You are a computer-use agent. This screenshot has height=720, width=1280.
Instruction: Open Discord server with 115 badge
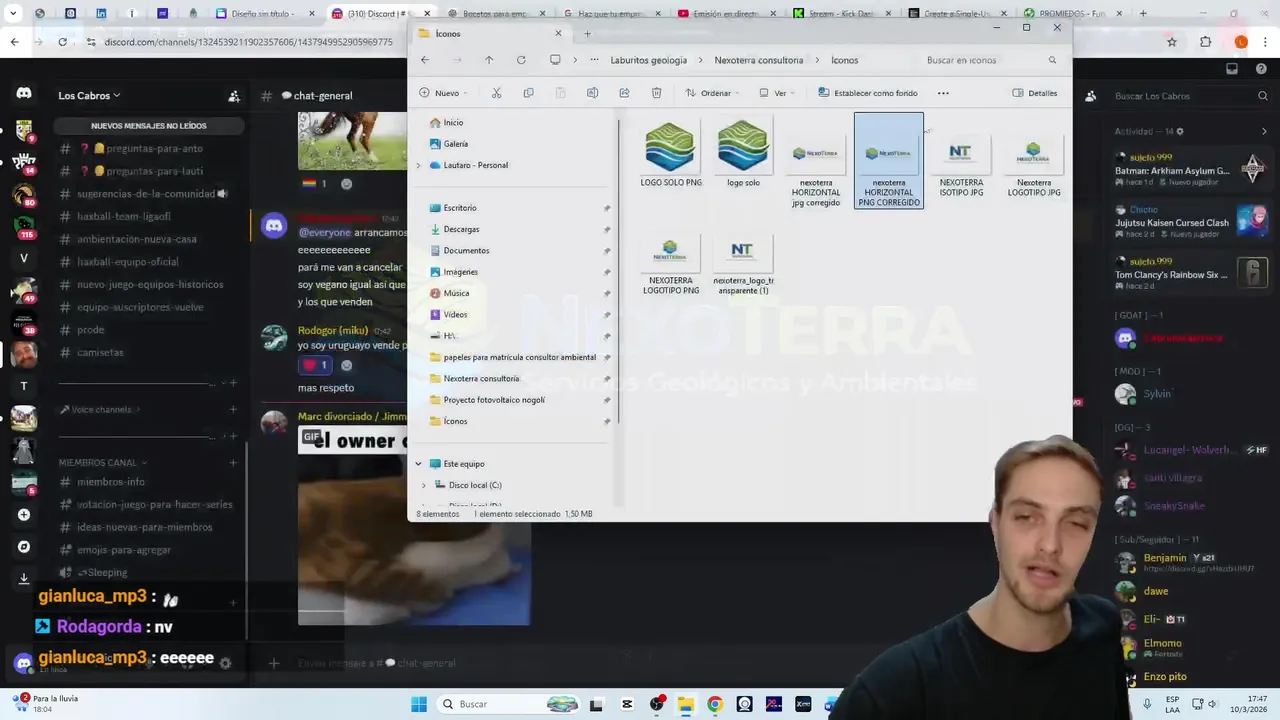[x=24, y=226]
